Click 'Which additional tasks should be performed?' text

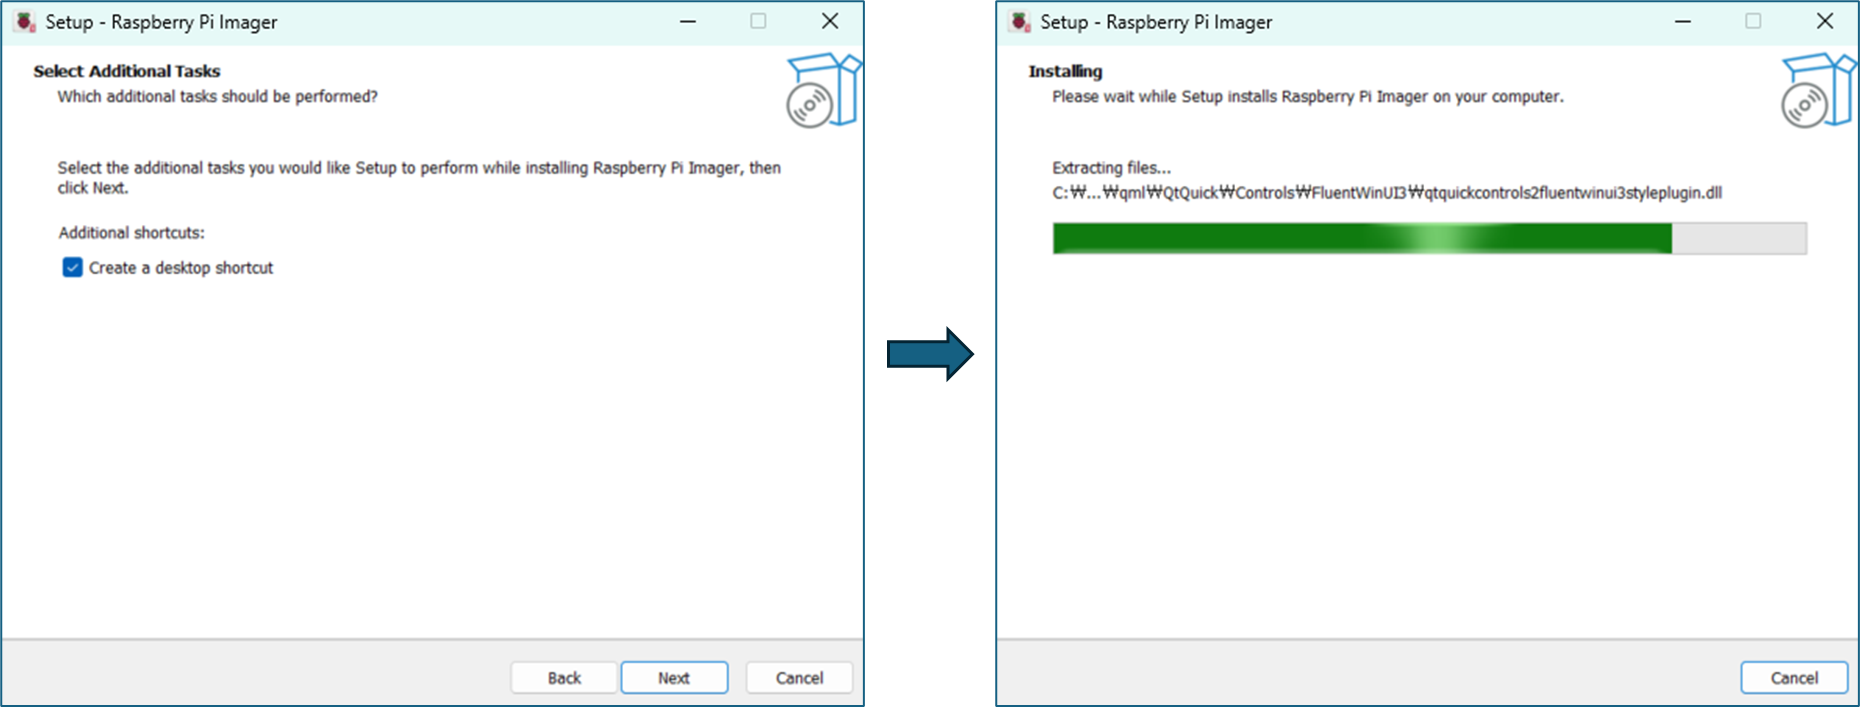(x=217, y=96)
